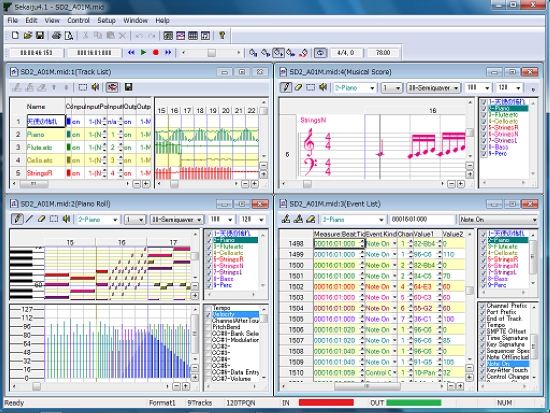Click the rewind to previous measure button
550x413 pixels.
point(131,53)
